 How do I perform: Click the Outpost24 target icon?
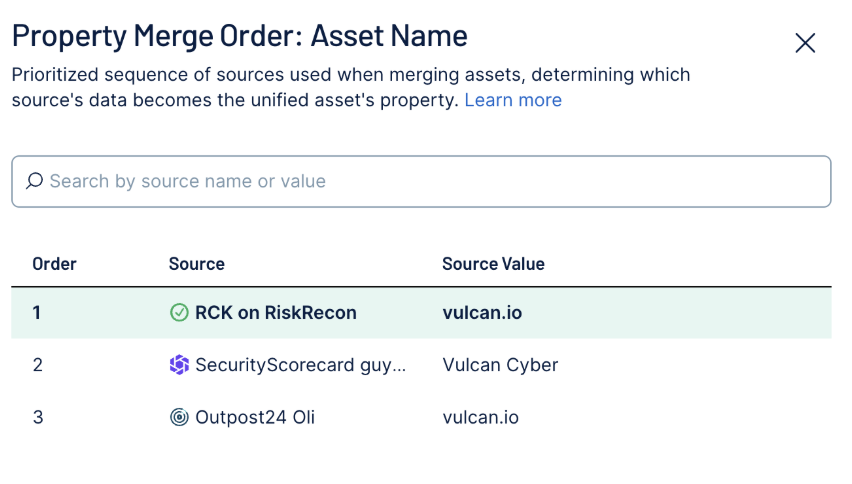(x=179, y=417)
